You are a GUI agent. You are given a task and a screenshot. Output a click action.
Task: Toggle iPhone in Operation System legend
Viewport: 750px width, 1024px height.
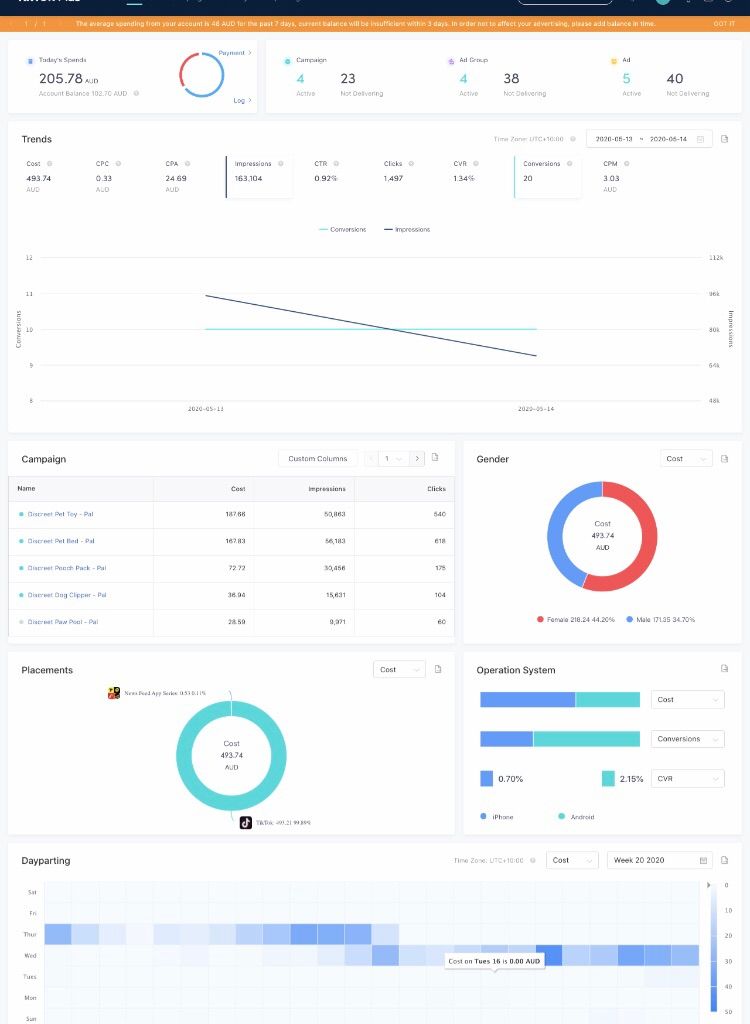[497, 817]
